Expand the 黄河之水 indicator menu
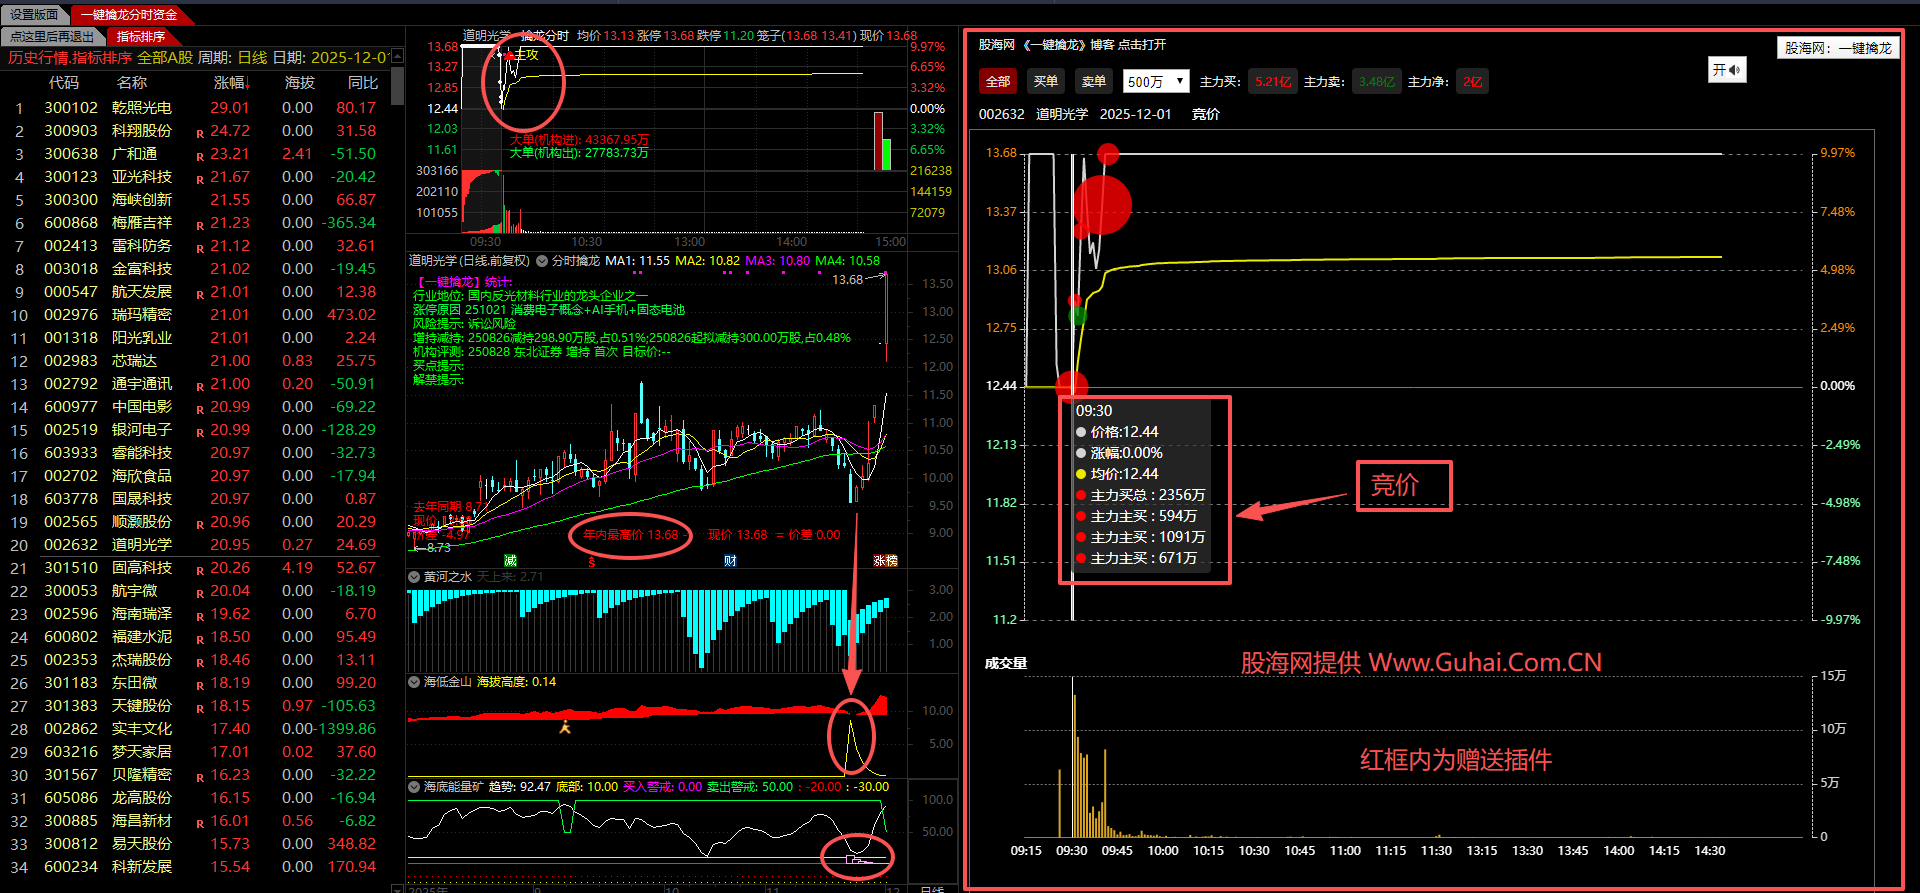 click(414, 577)
